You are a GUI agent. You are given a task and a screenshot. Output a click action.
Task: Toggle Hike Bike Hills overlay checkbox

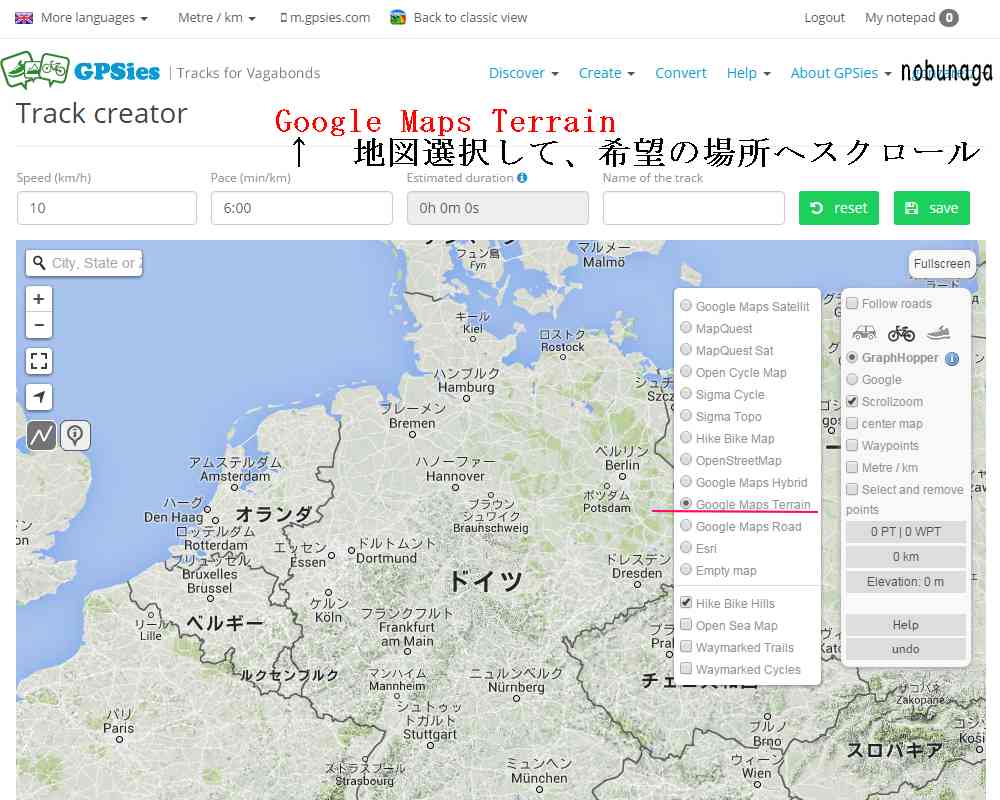(x=686, y=603)
